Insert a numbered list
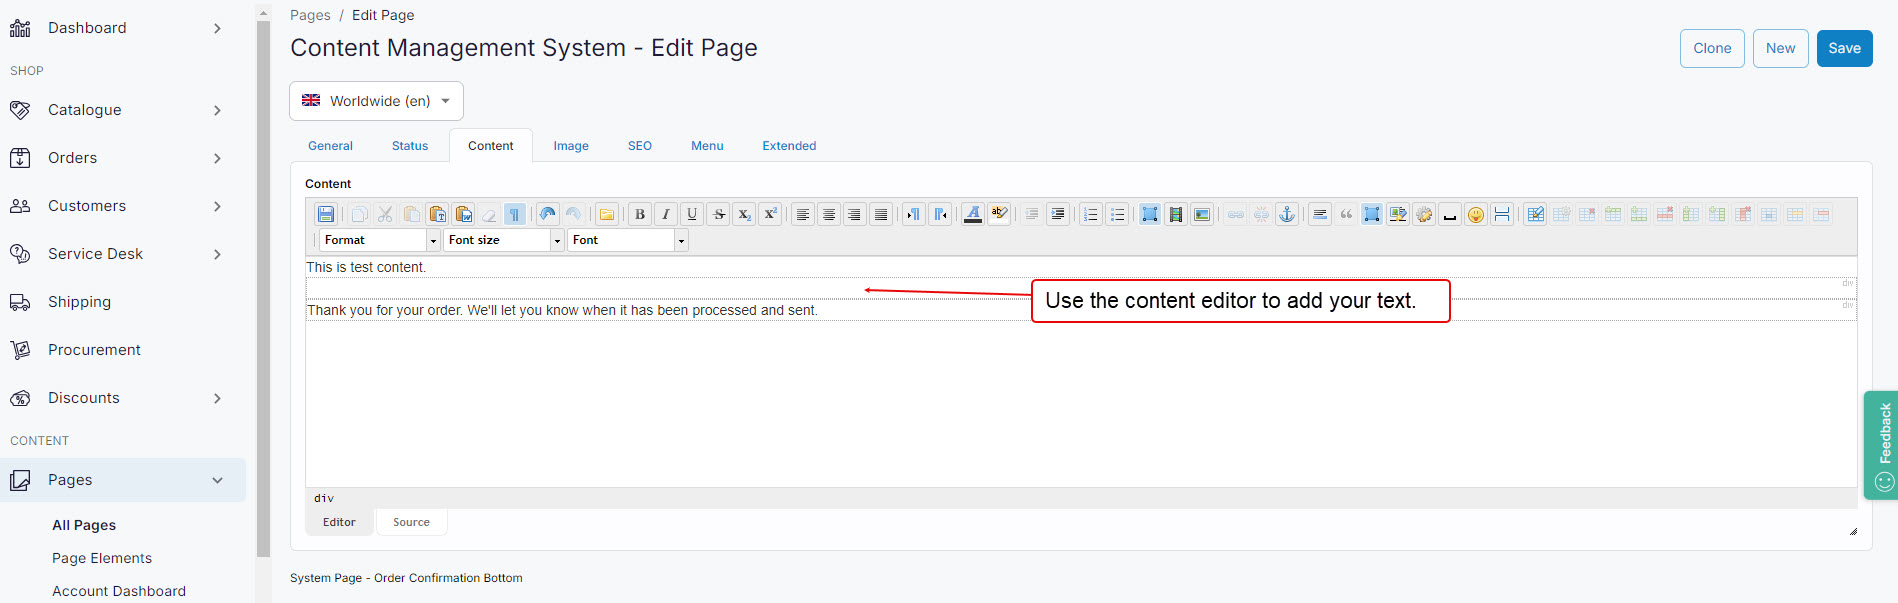 (1091, 214)
